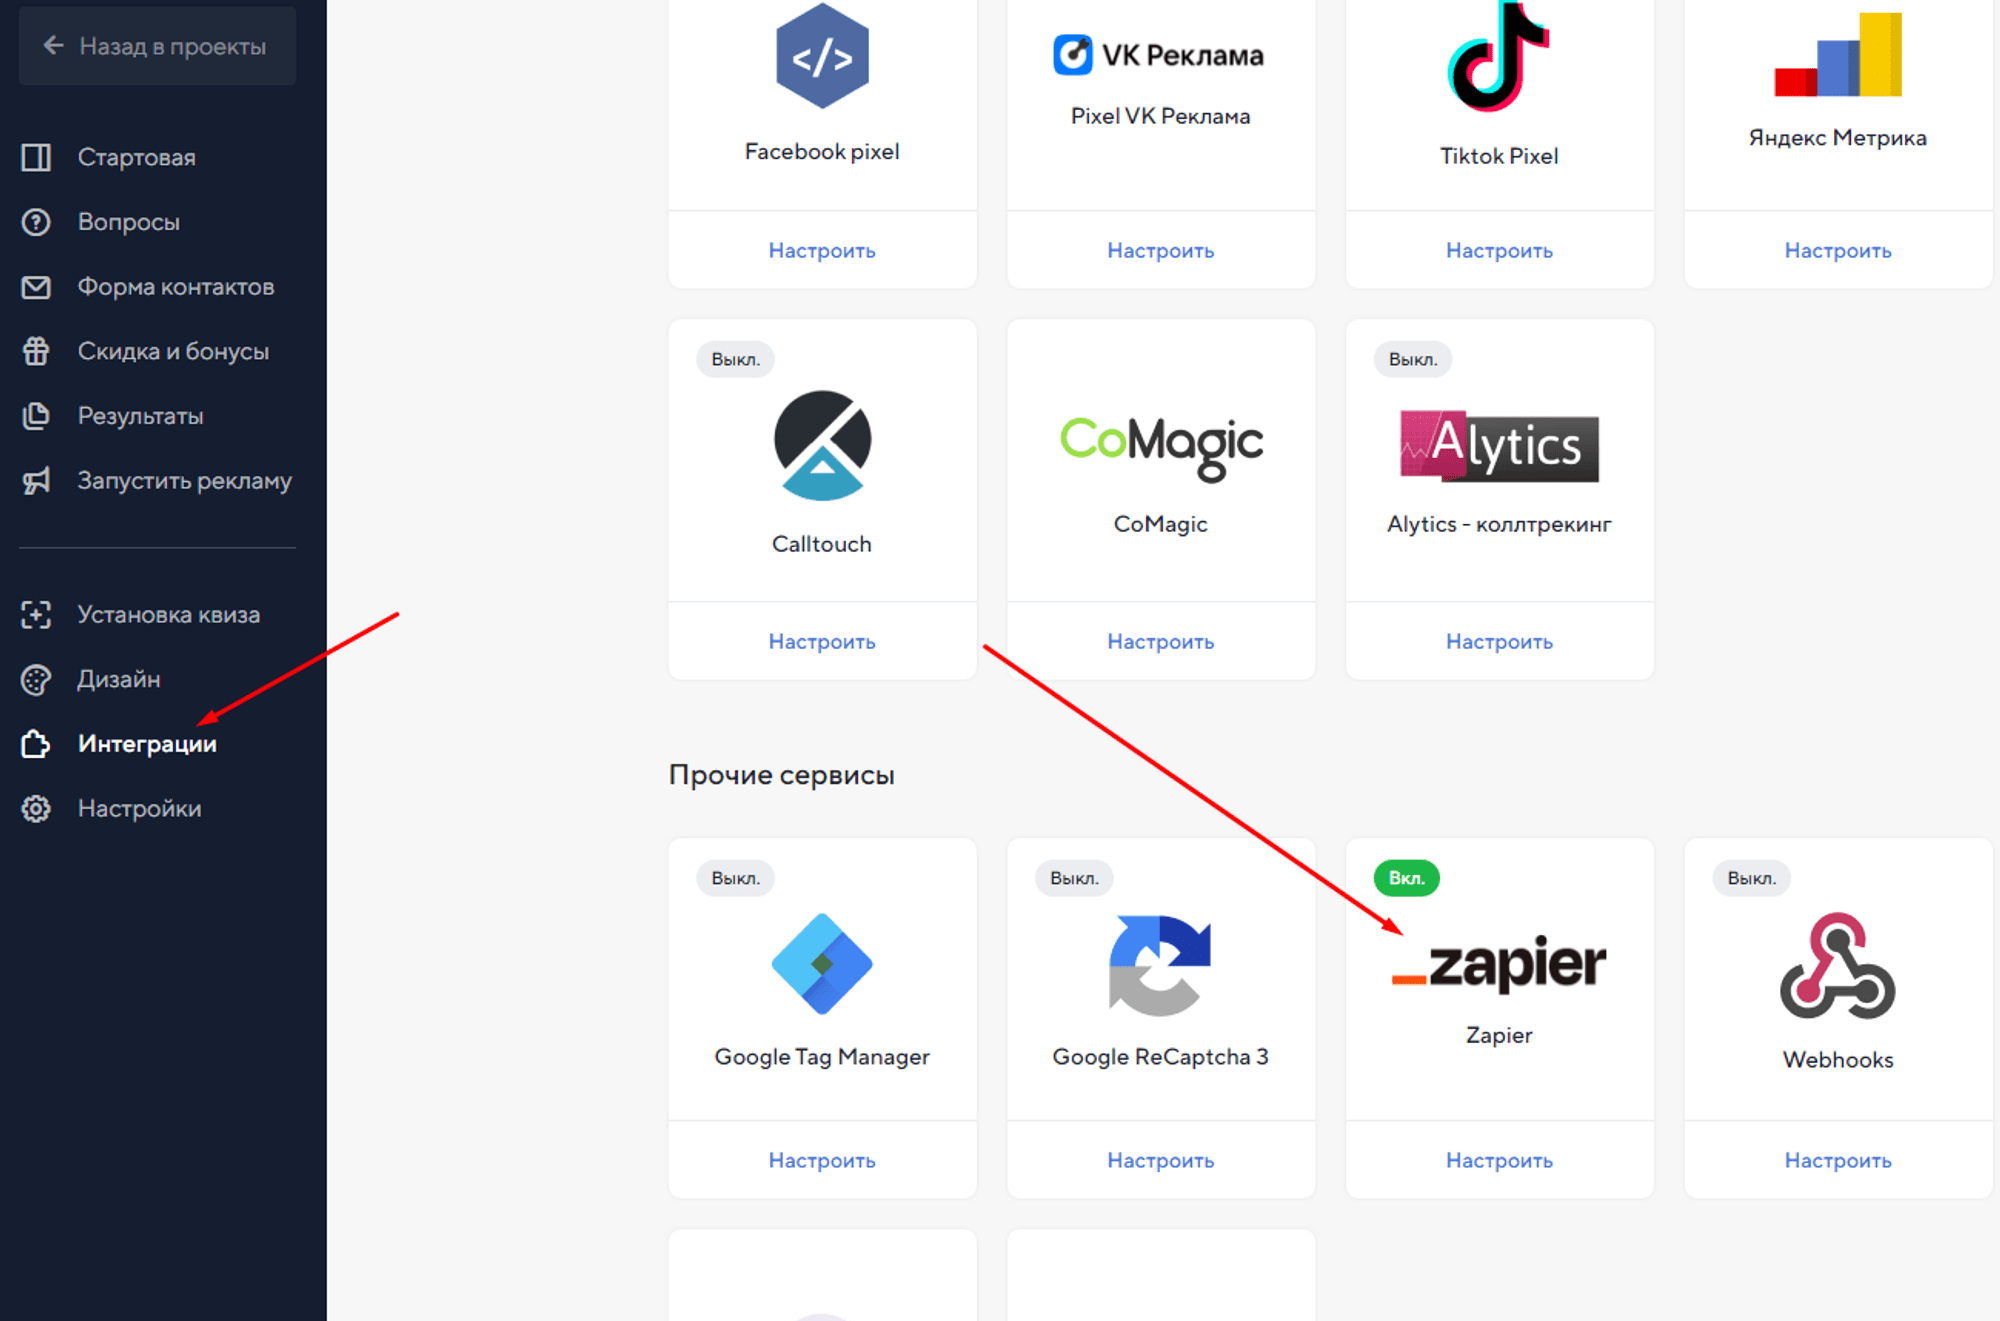Click the Pixel VK Реклама card title

pyautogui.click(x=1161, y=116)
